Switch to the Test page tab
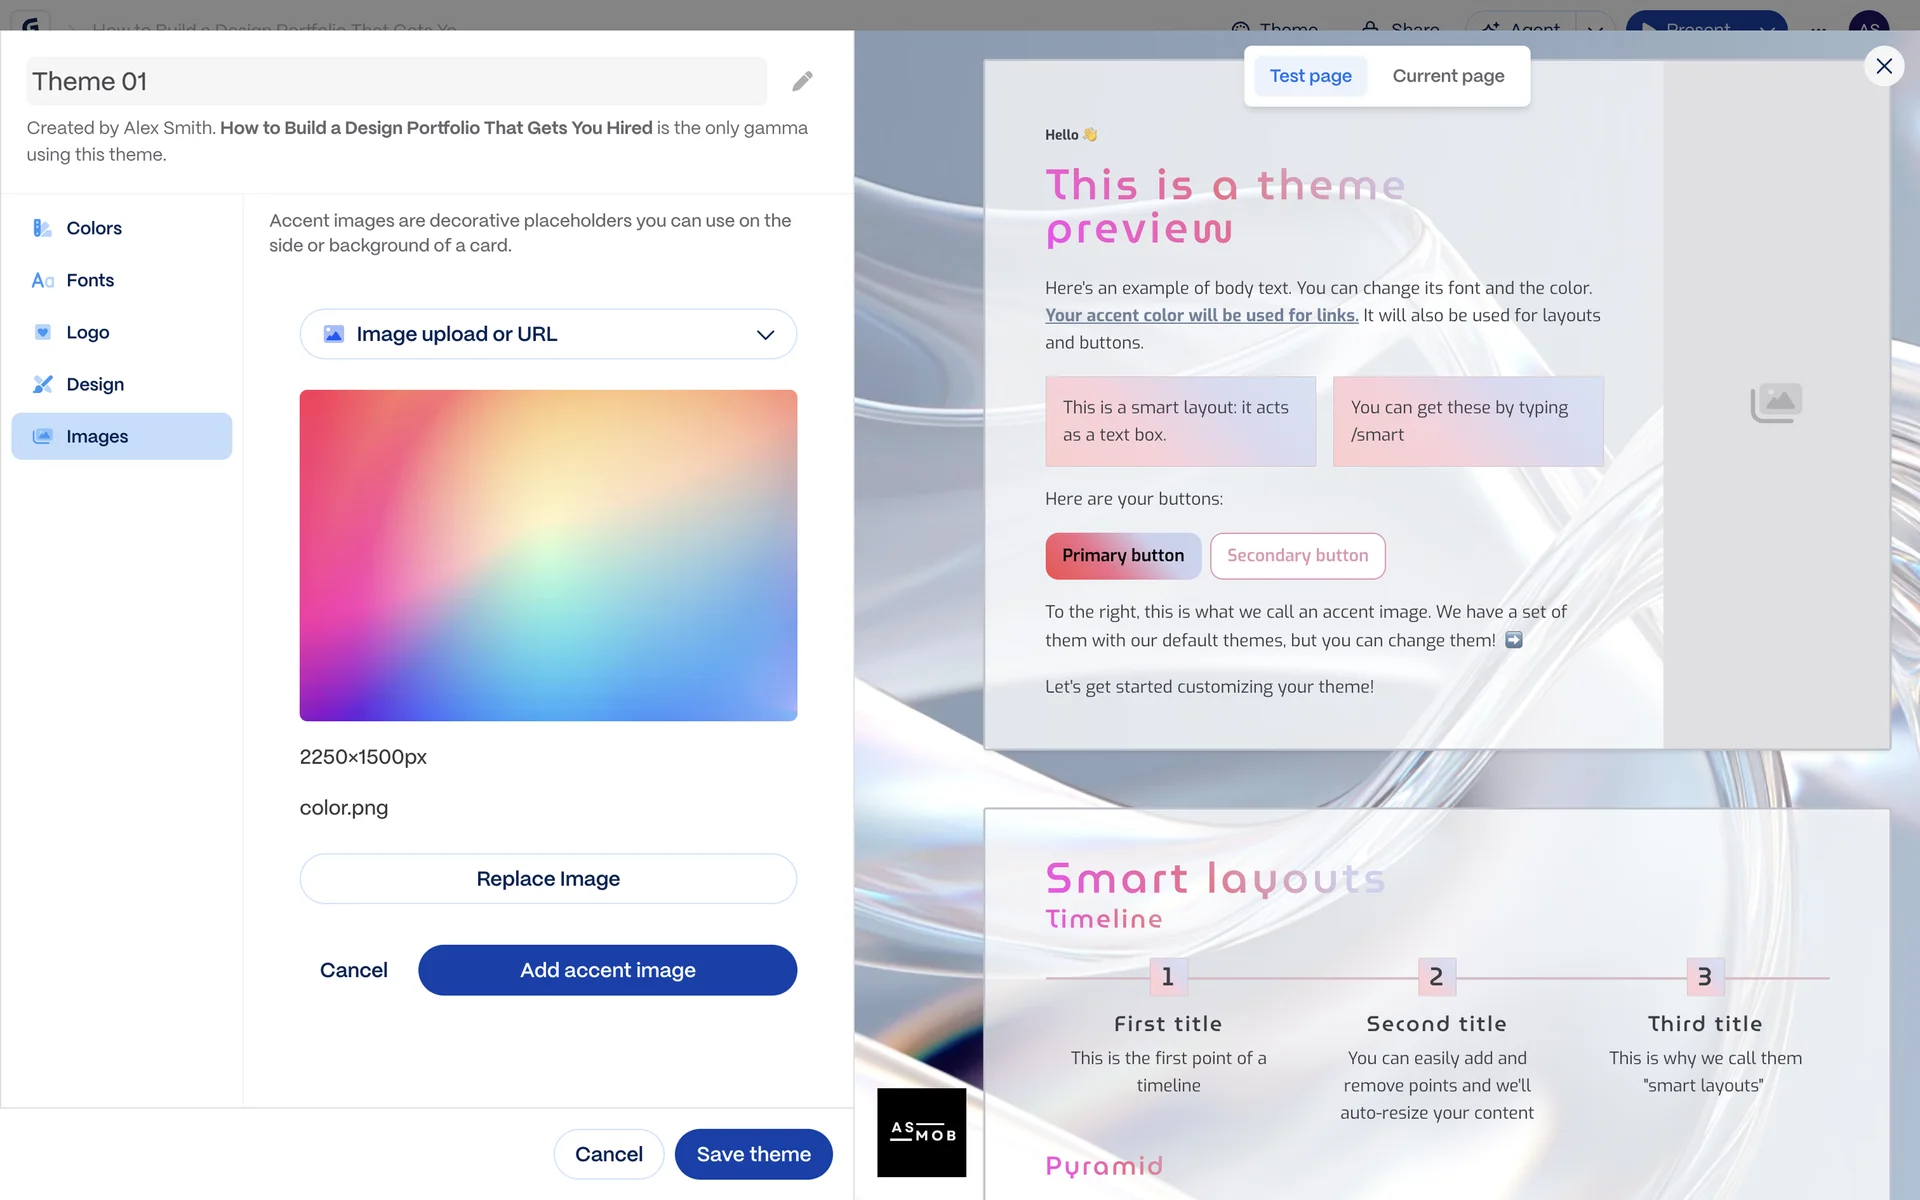 [x=1310, y=76]
